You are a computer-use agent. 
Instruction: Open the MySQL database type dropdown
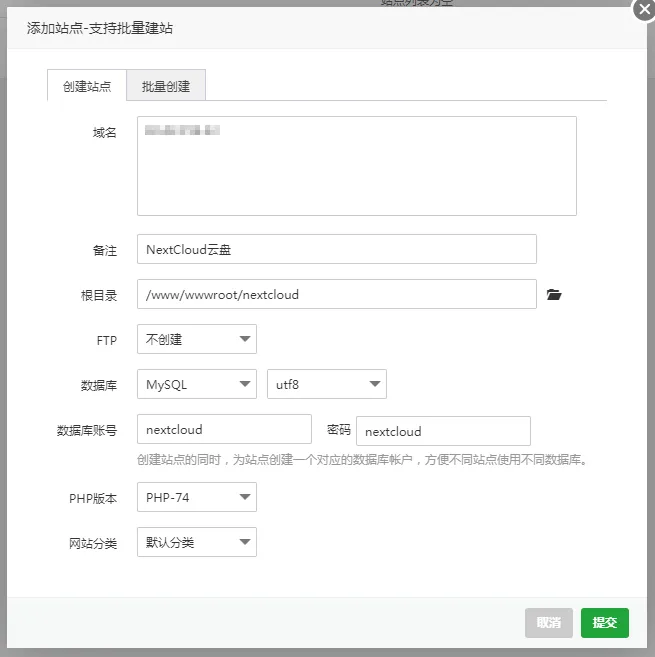(196, 384)
